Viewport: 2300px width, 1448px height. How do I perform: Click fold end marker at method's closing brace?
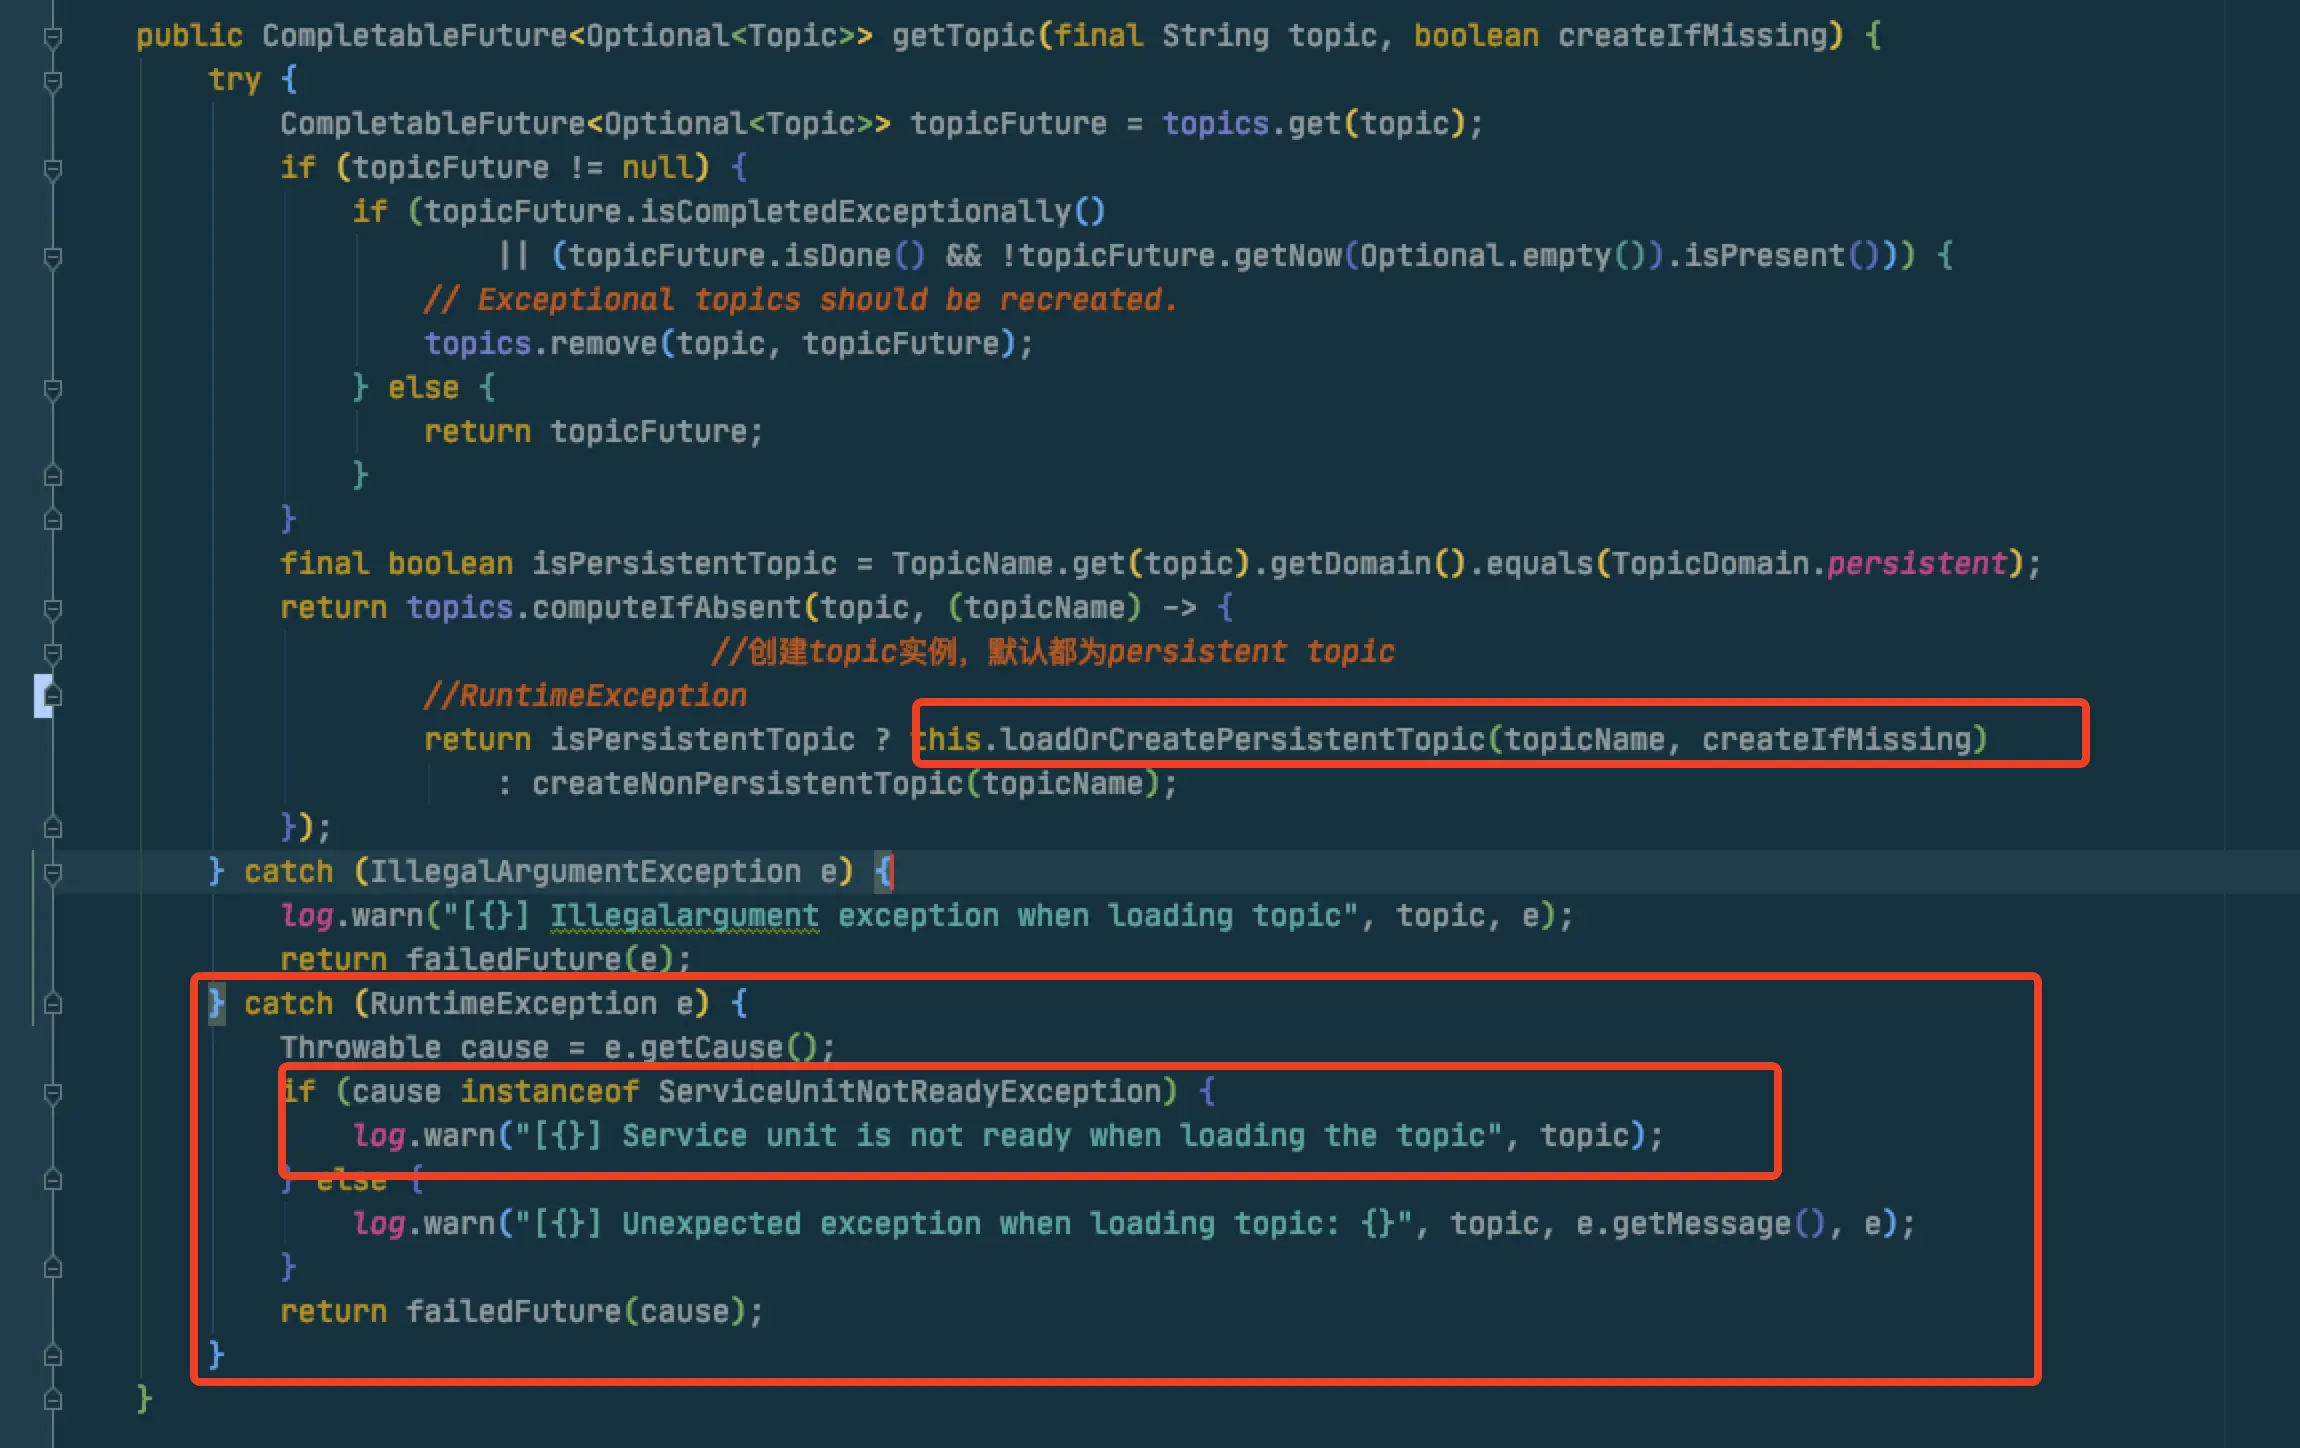click(53, 1399)
